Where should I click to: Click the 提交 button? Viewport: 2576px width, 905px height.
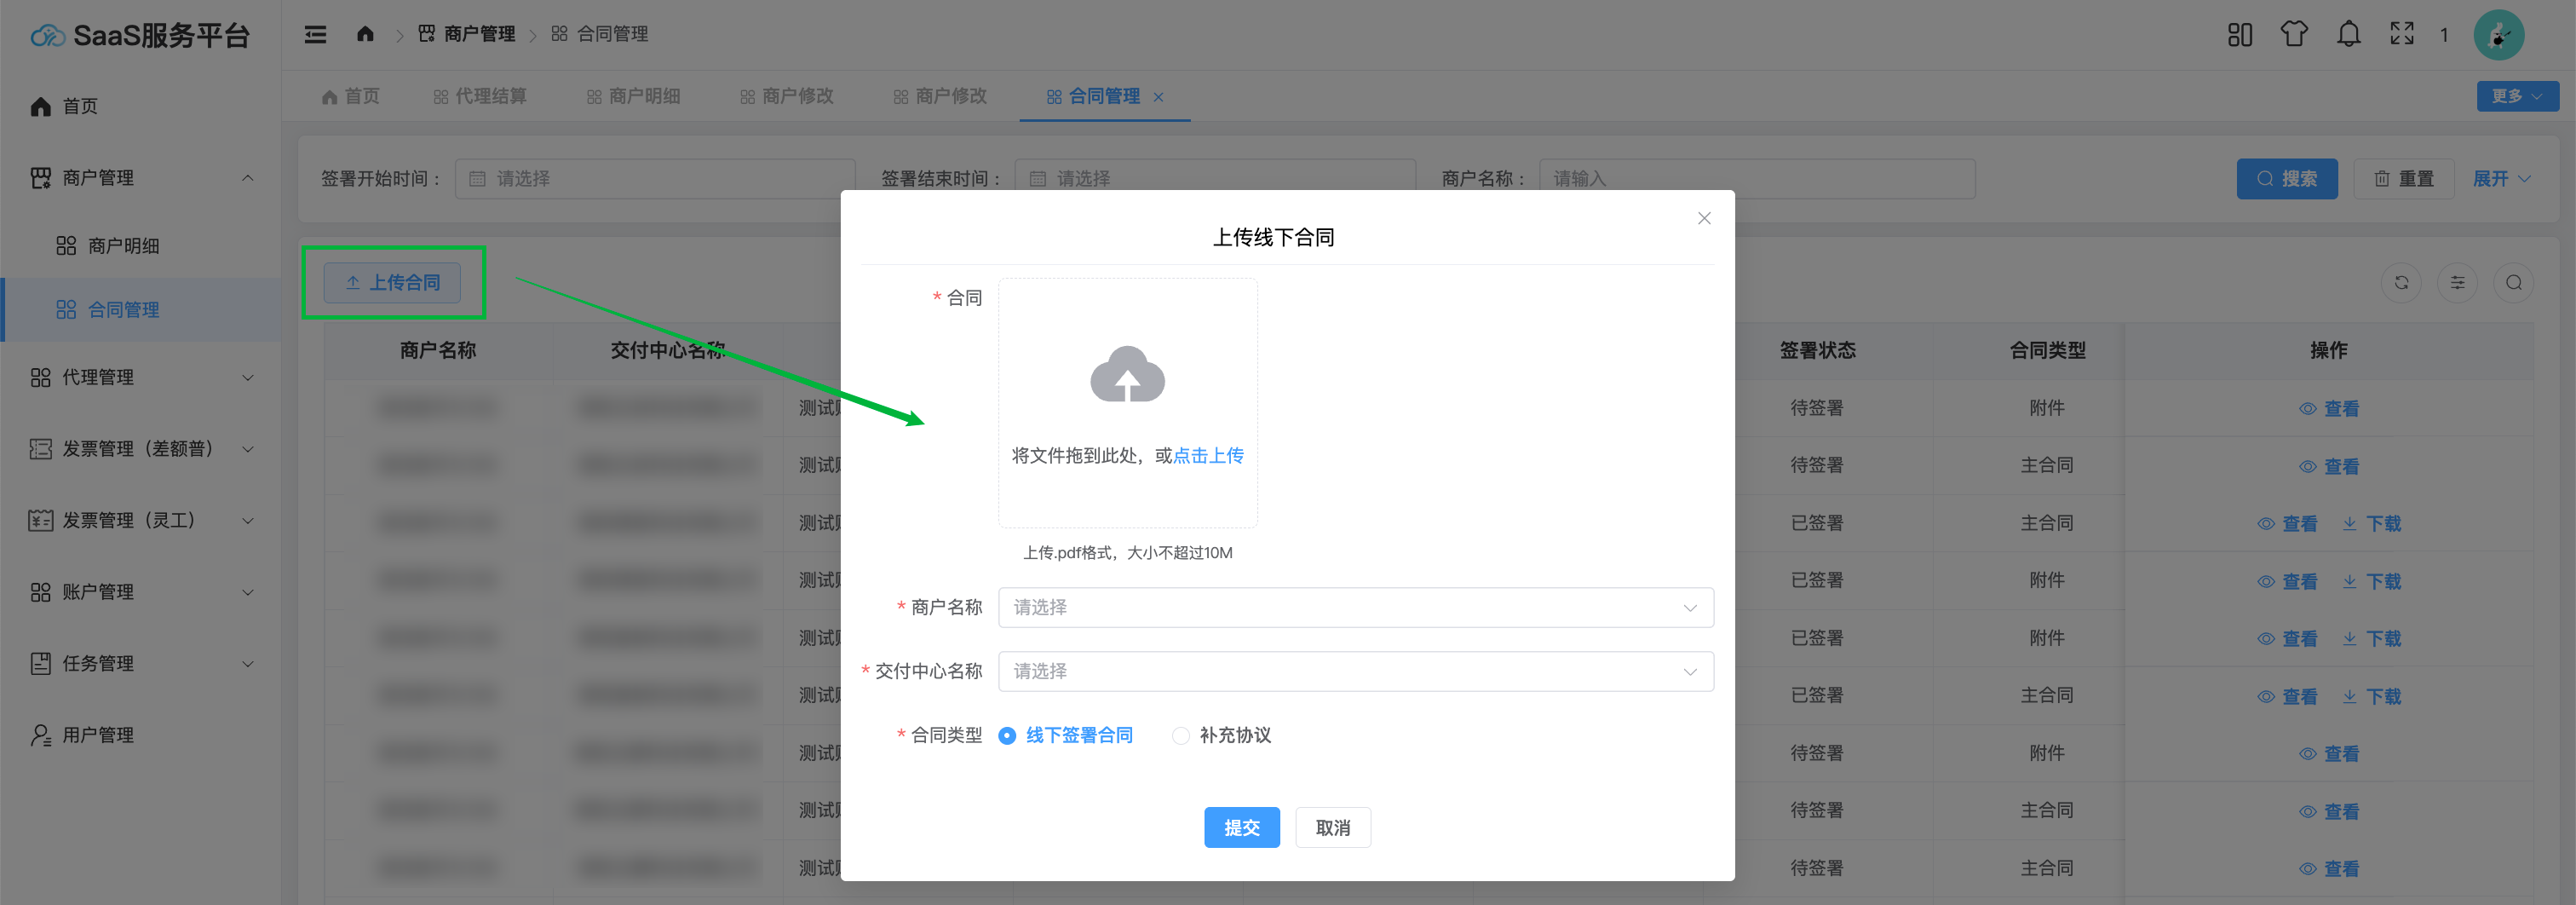pos(1241,828)
